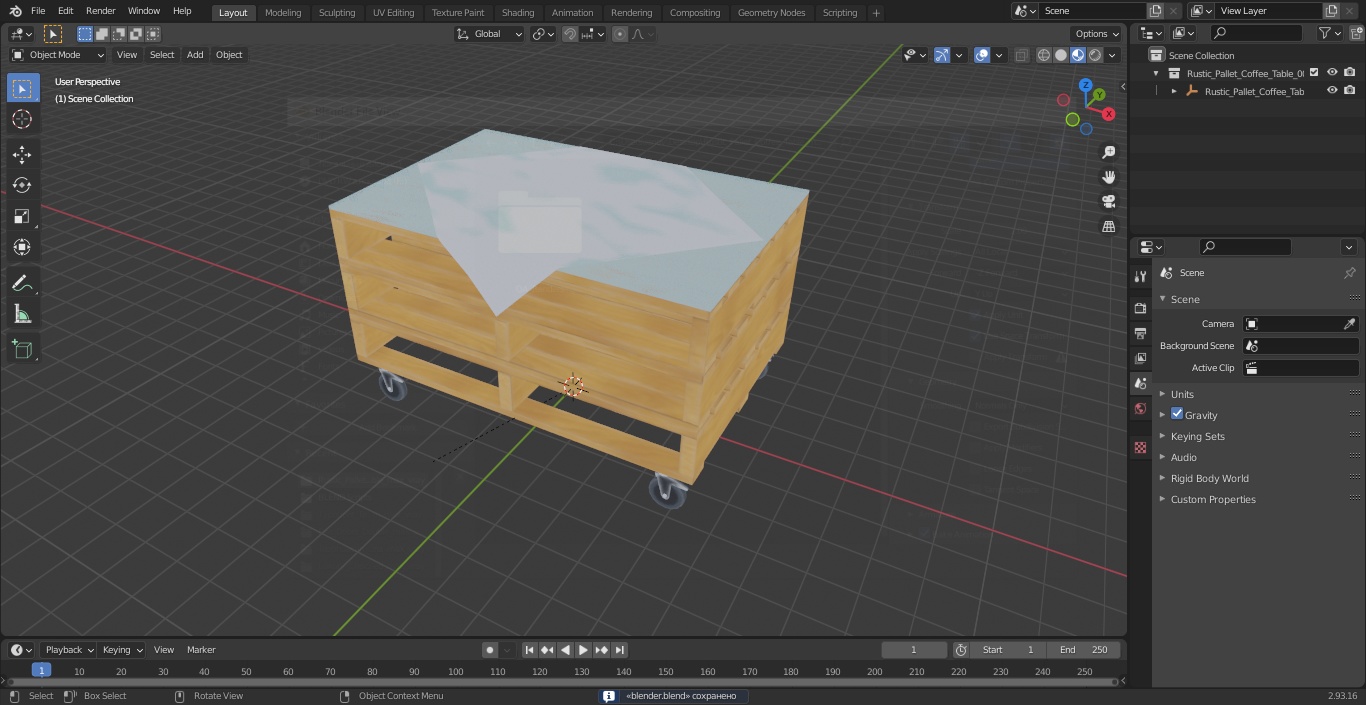
Task: Activate the Rotate tool
Action: [x=22, y=185]
